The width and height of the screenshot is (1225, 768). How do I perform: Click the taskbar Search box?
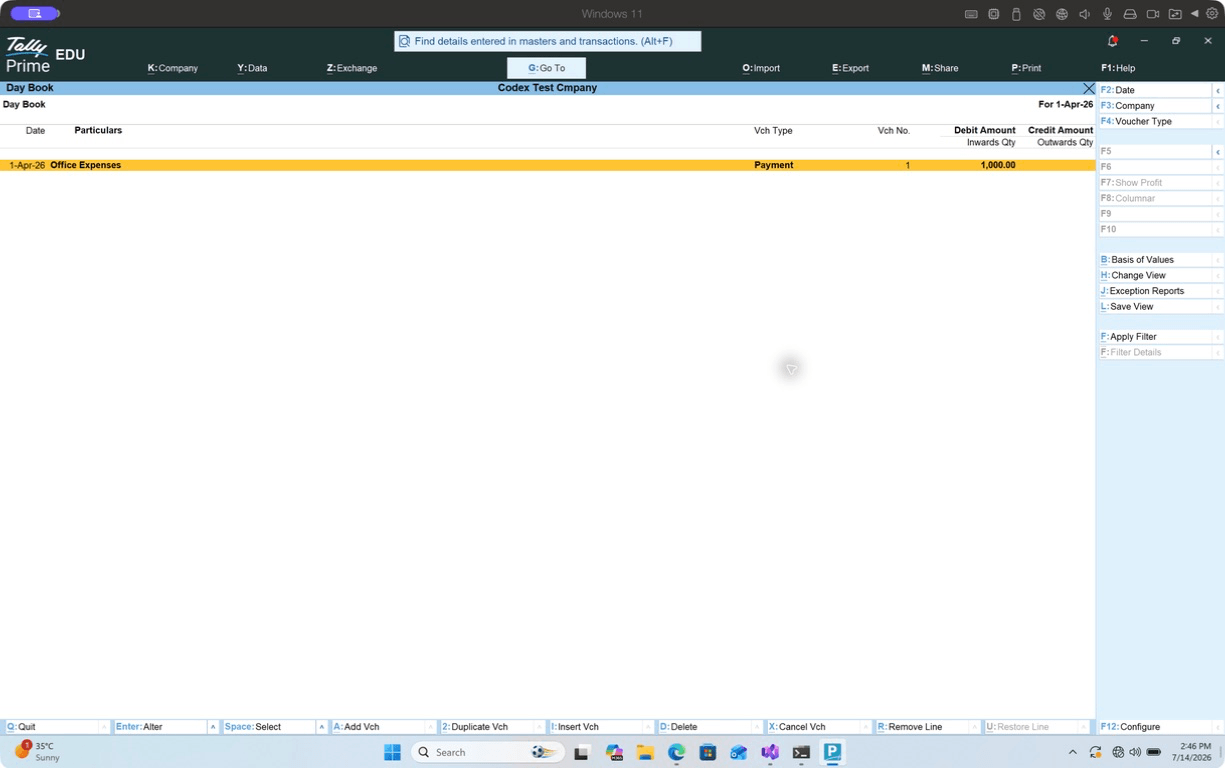coord(488,752)
